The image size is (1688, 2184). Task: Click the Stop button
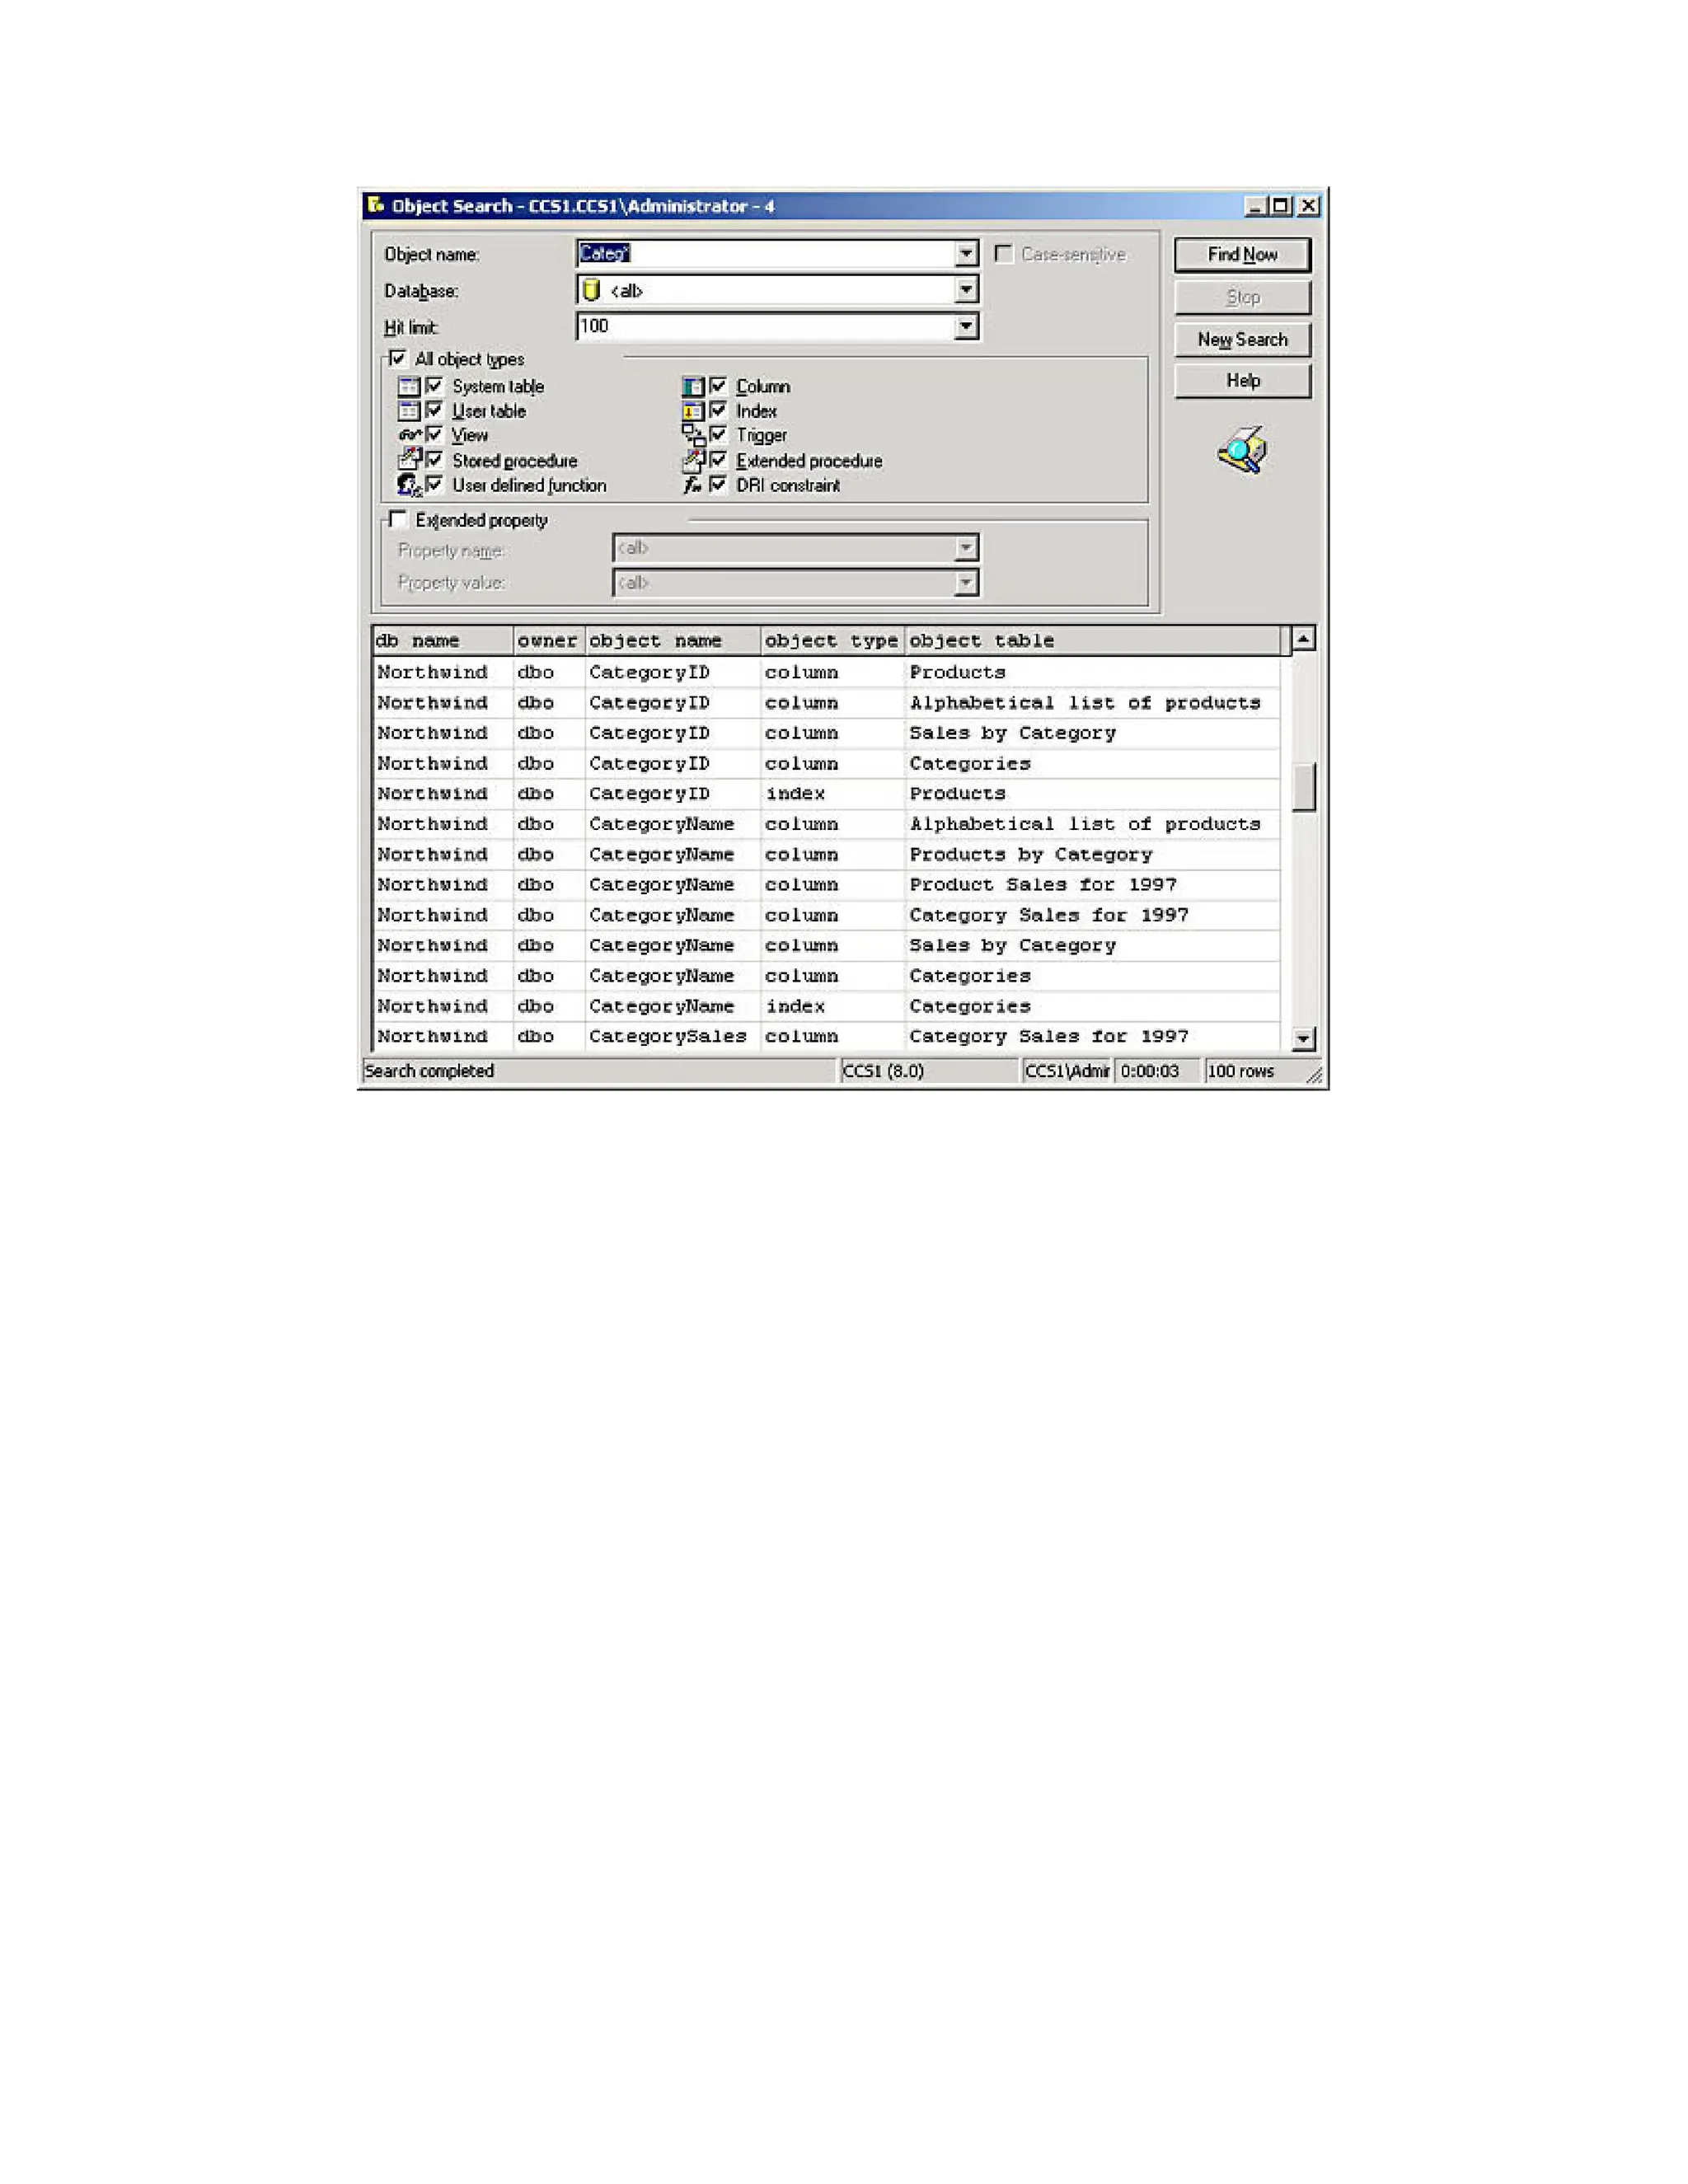click(x=1242, y=297)
